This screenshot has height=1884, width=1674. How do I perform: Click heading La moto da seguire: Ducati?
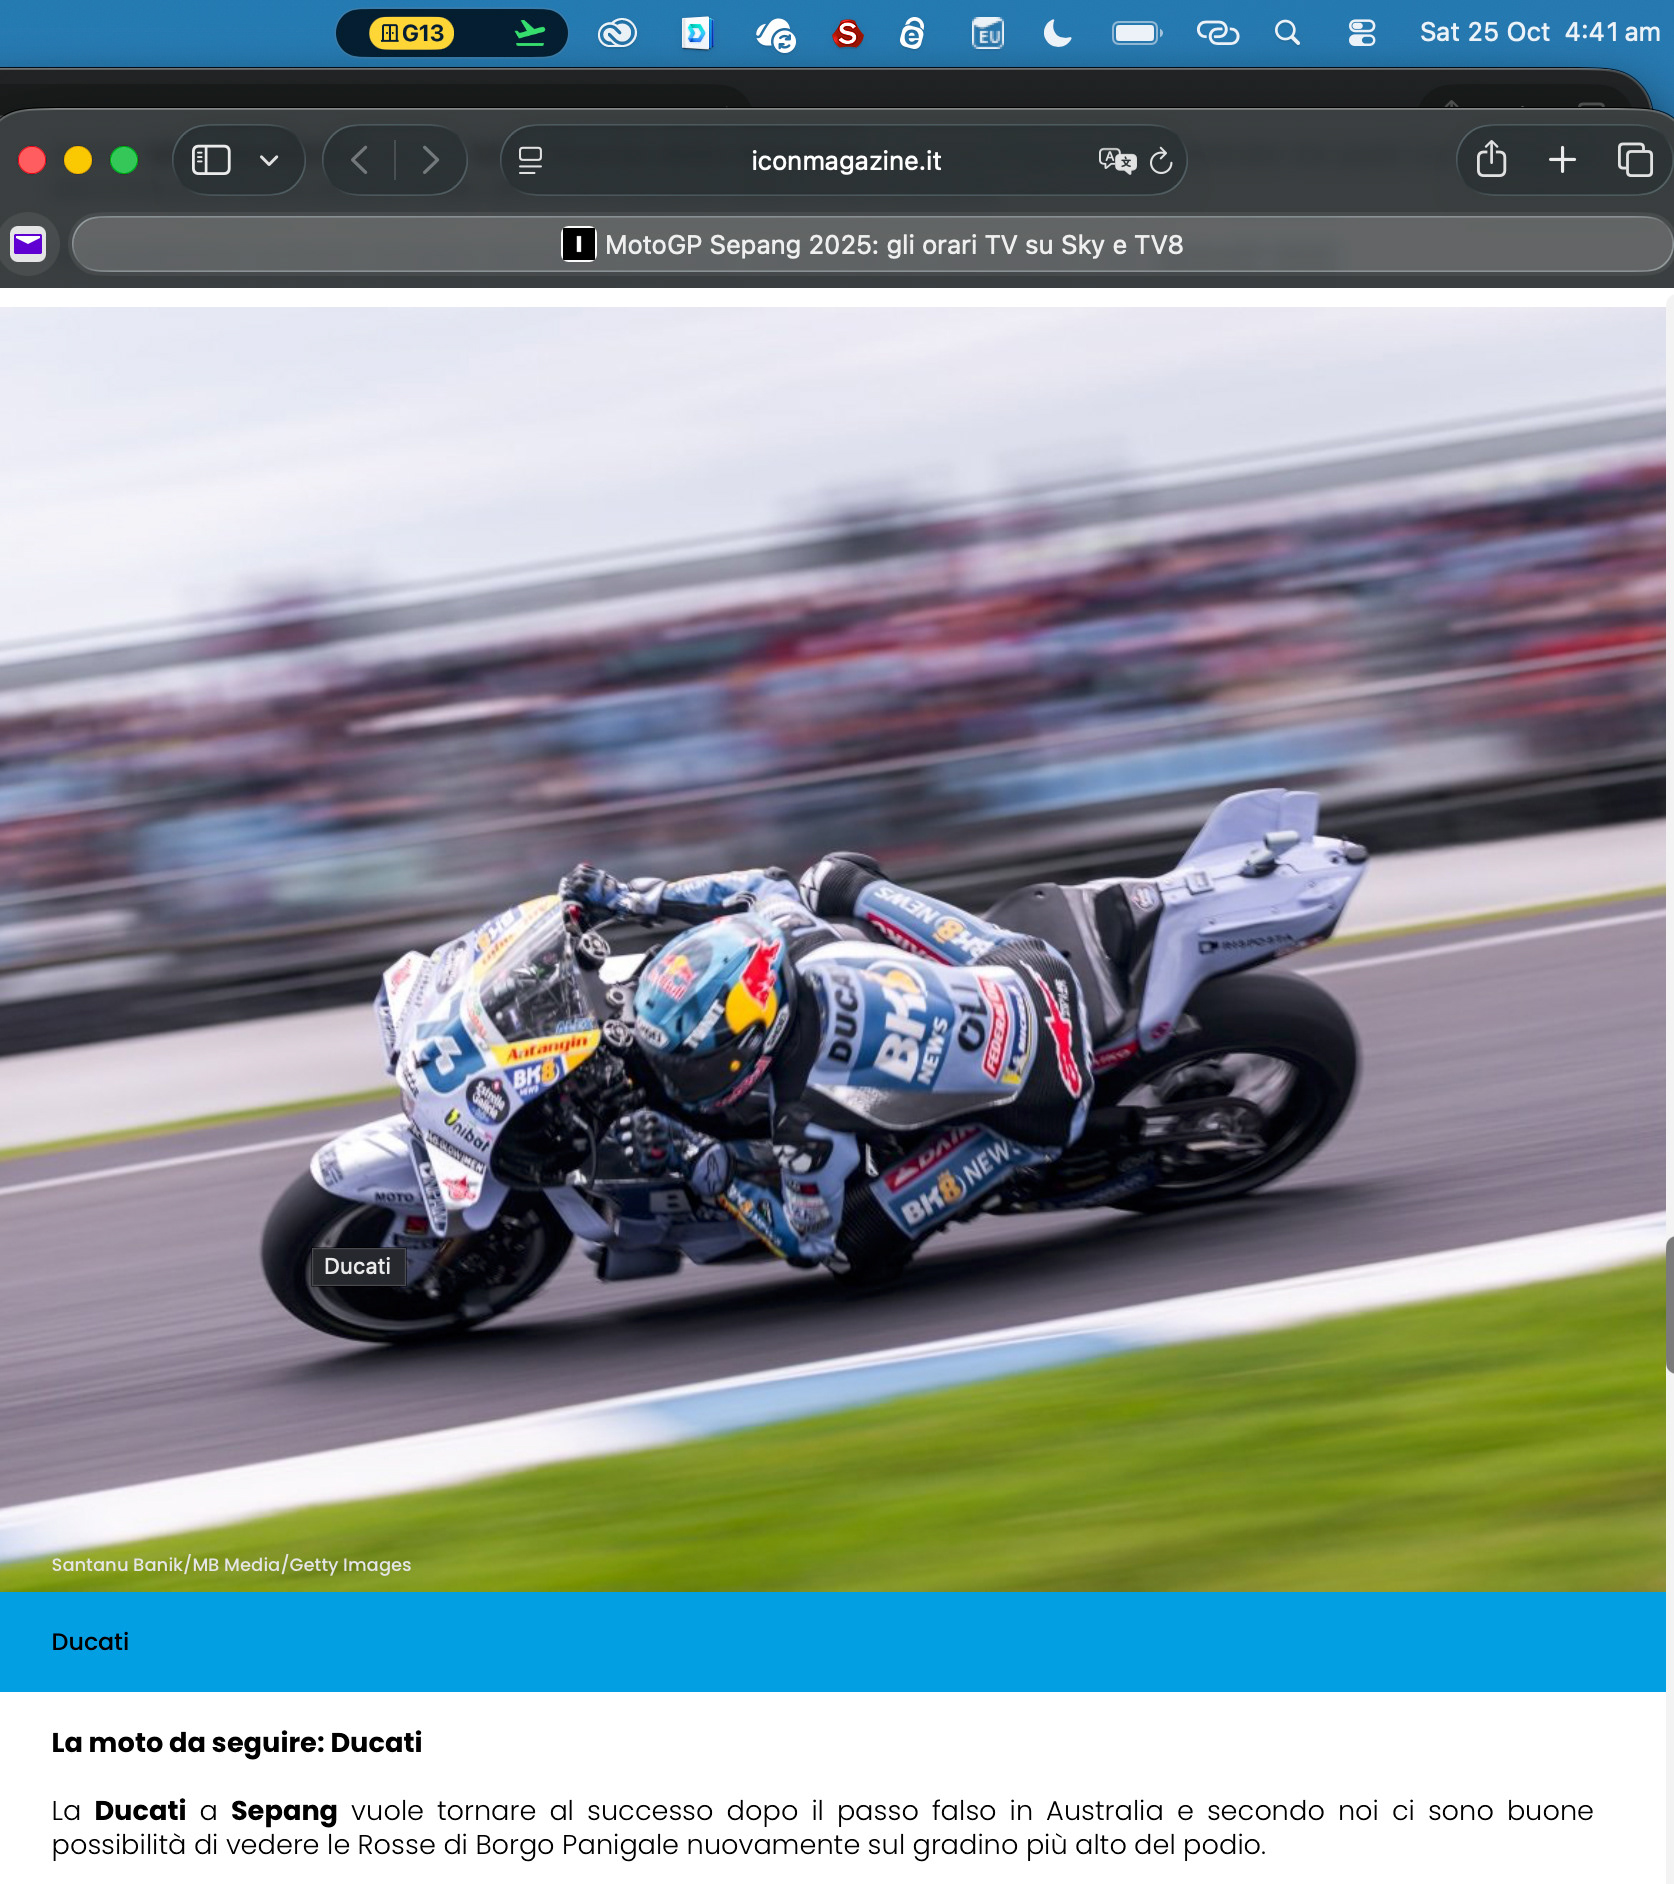click(237, 1742)
